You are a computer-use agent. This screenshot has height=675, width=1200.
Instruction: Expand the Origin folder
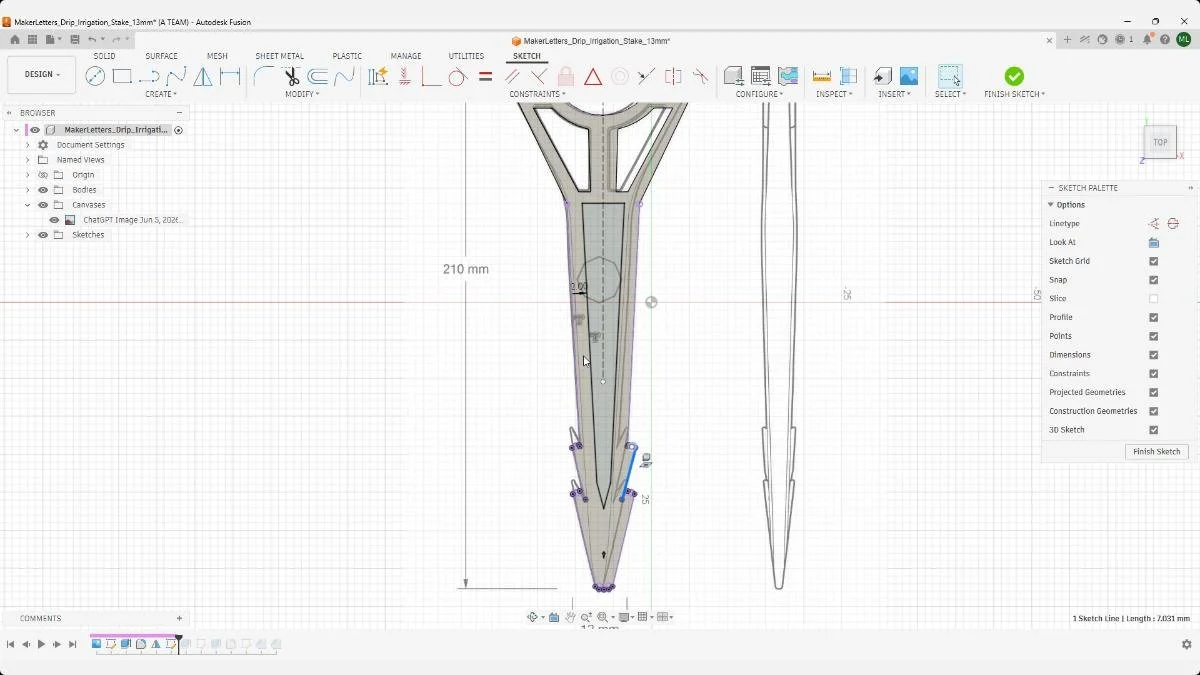pos(27,175)
